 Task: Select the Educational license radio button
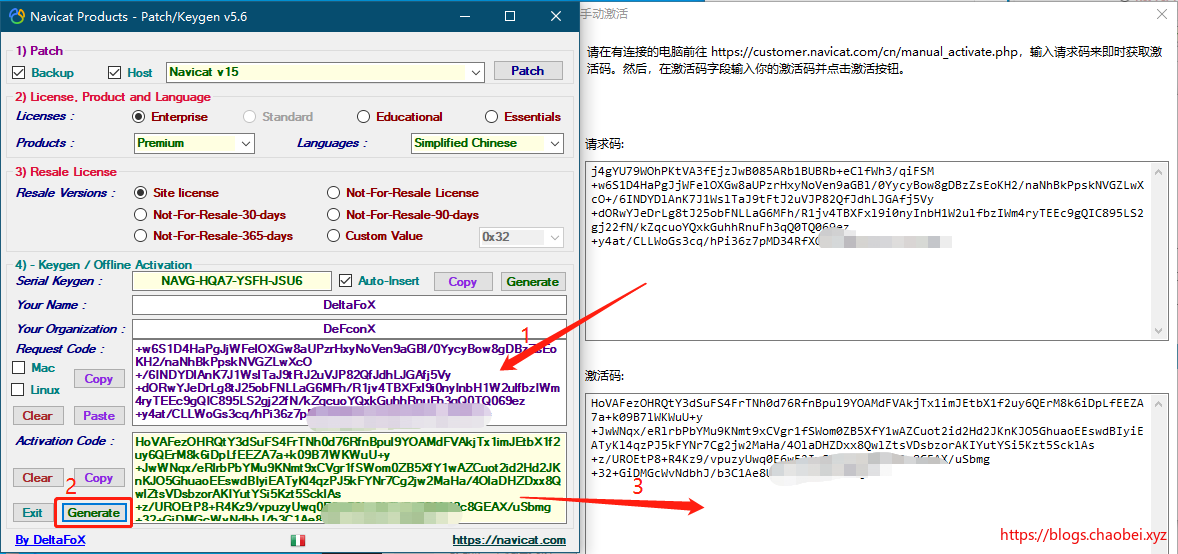(x=364, y=117)
